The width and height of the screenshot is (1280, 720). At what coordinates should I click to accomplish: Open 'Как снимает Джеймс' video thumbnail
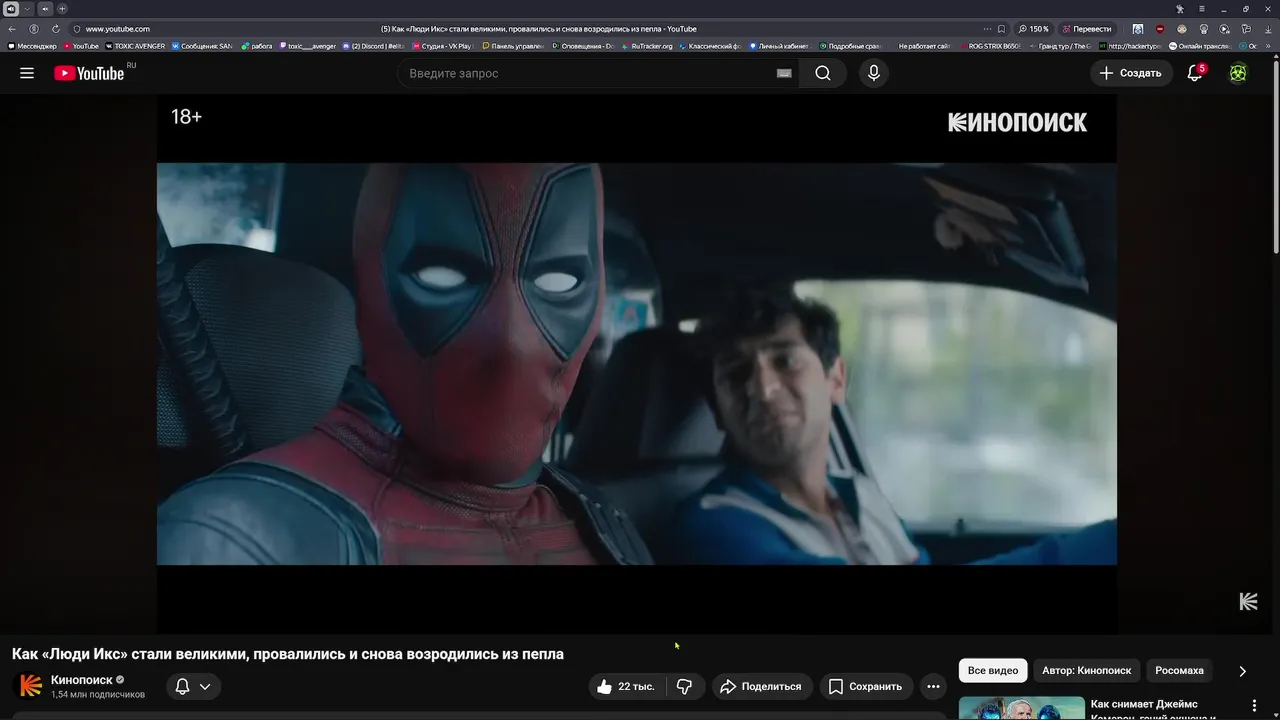point(1021,708)
